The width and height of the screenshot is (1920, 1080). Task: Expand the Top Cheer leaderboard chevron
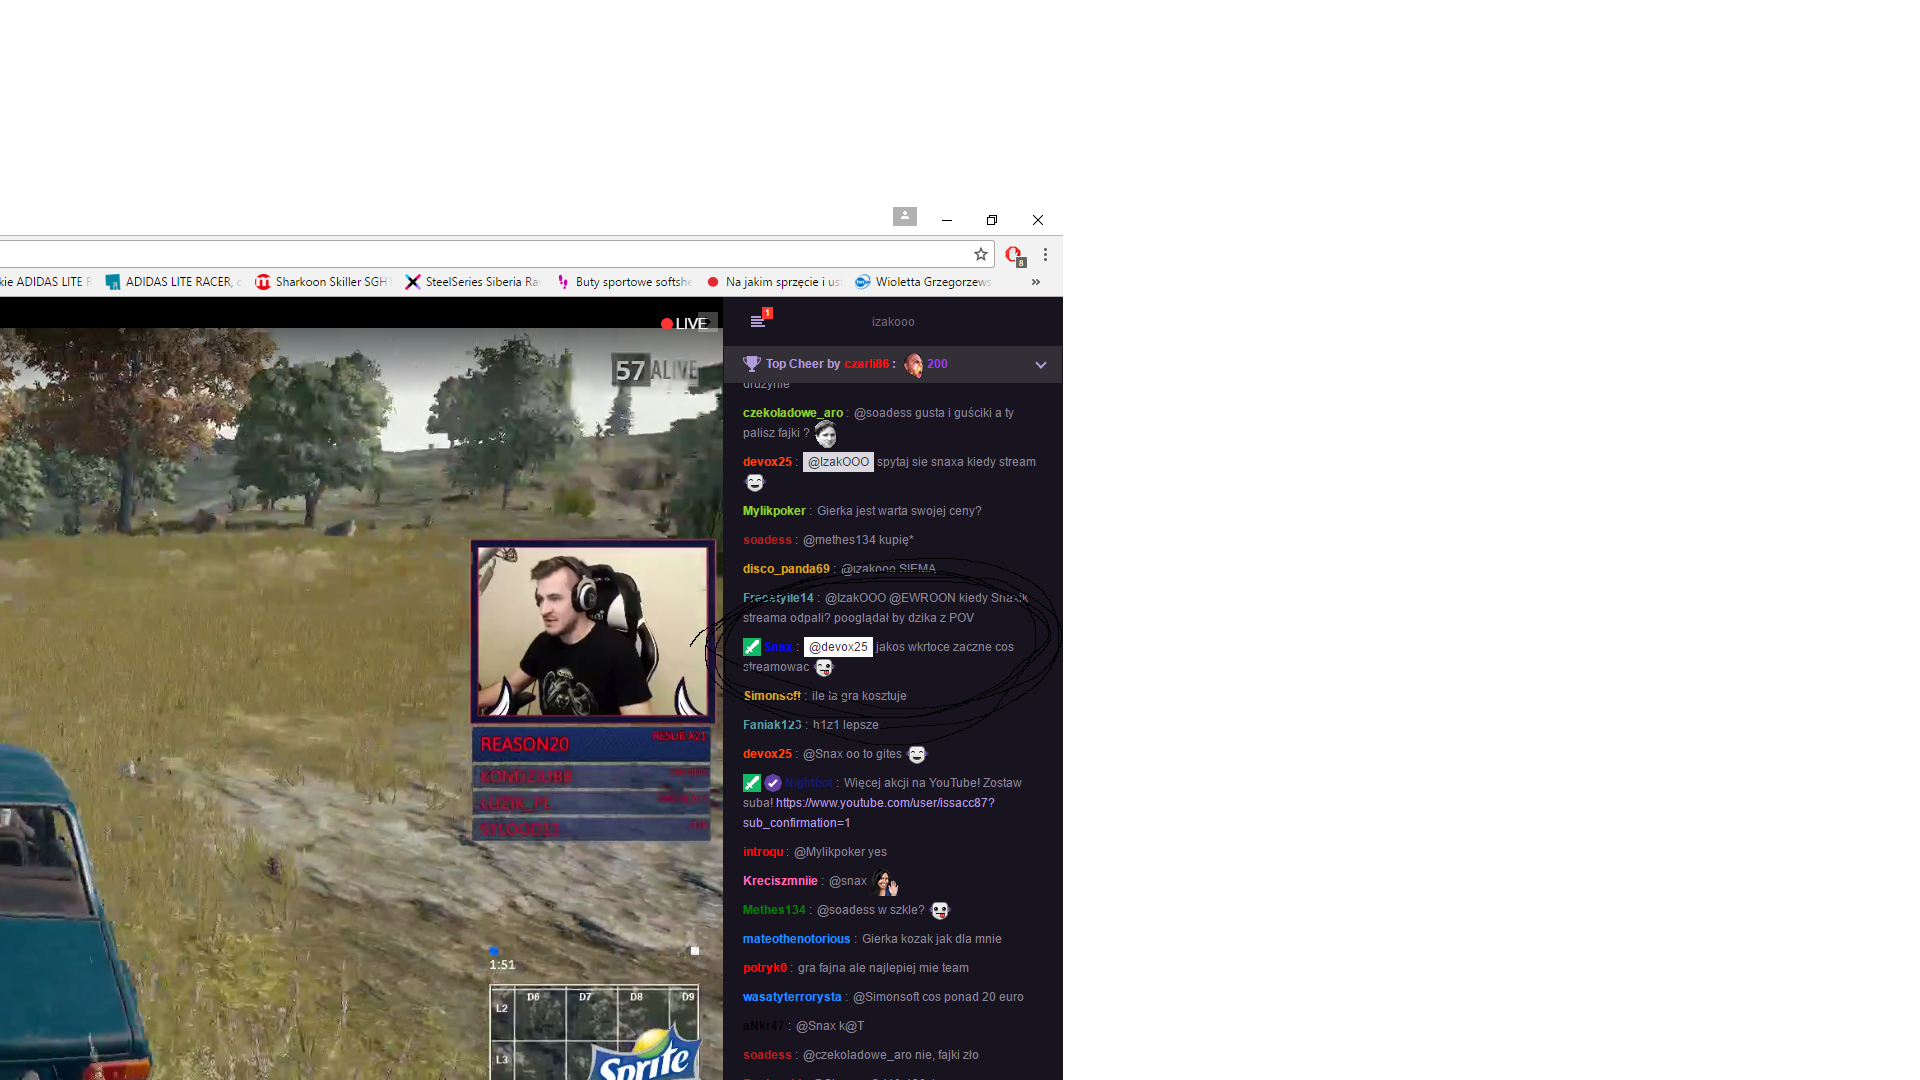click(x=1040, y=365)
